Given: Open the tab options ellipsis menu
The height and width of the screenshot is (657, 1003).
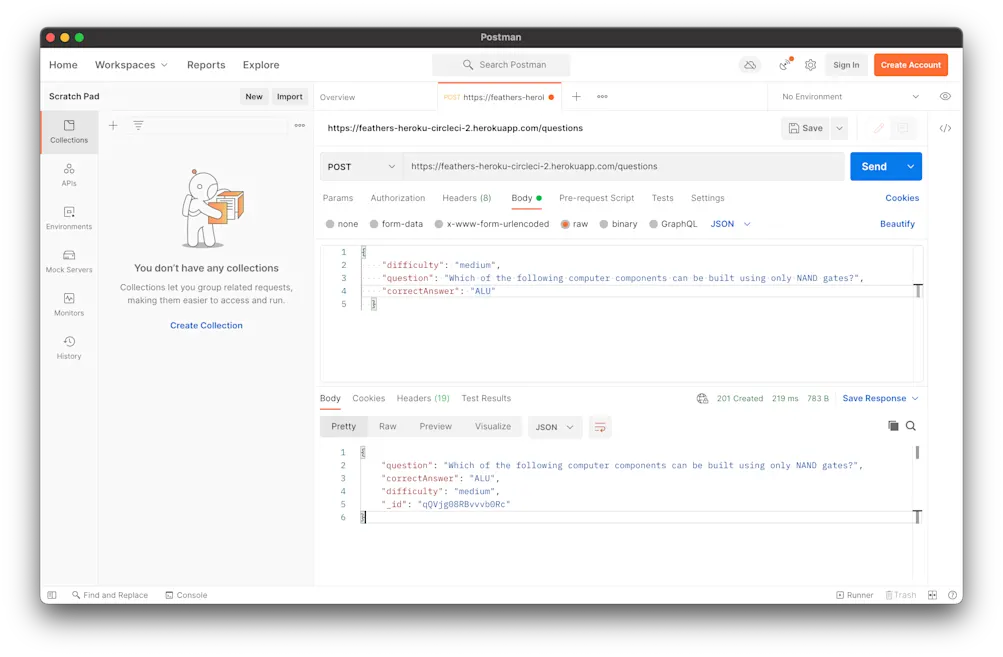Looking at the screenshot, I should point(603,97).
